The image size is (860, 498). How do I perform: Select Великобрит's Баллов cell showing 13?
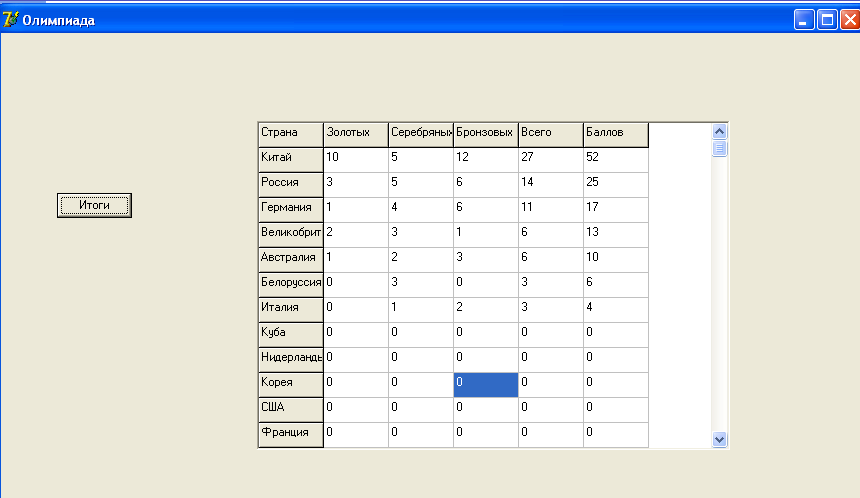click(616, 235)
